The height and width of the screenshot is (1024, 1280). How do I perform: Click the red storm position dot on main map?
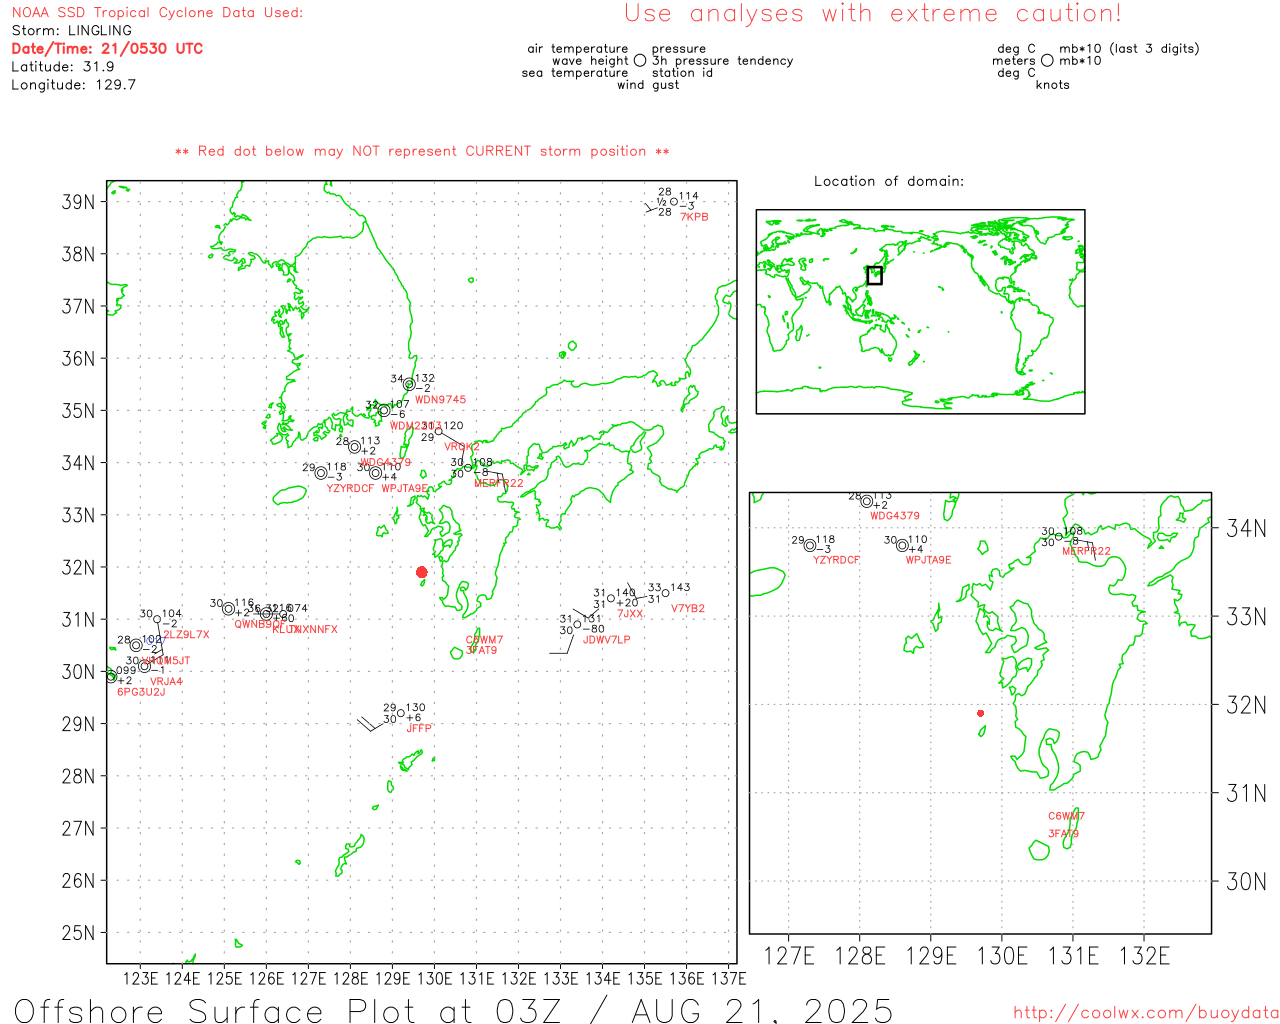pos(422,572)
